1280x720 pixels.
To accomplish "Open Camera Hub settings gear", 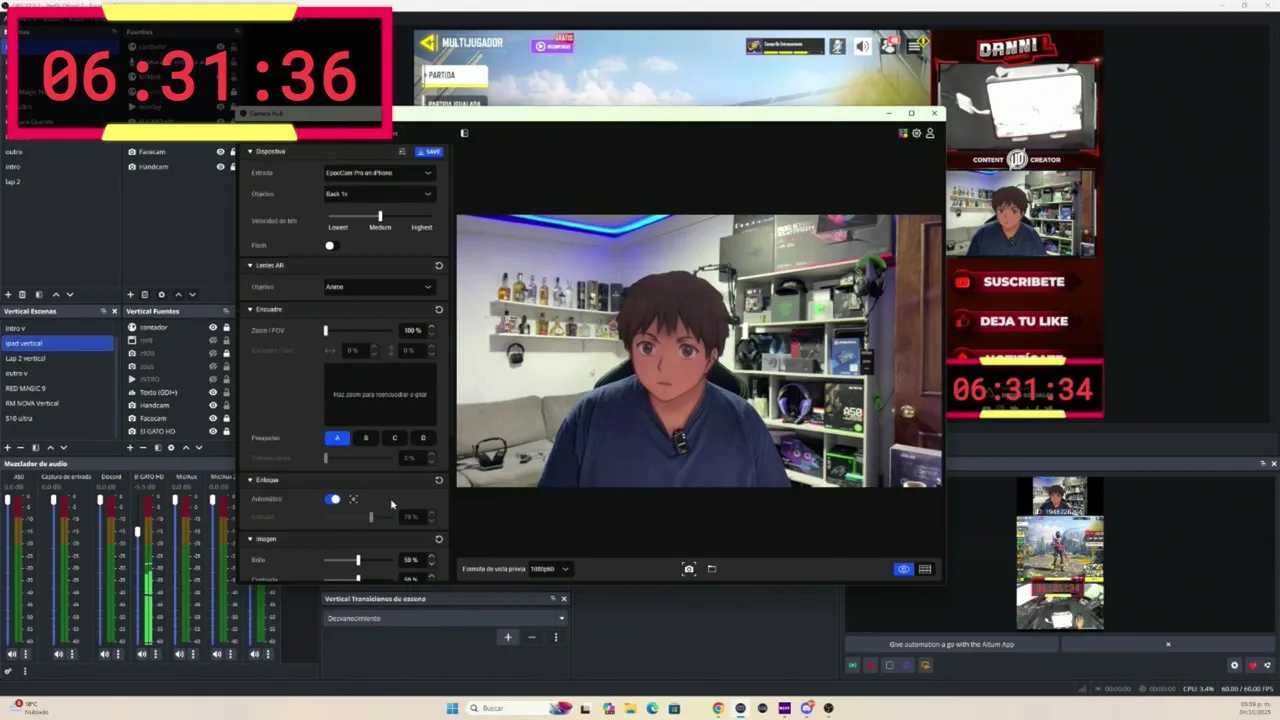I will pyautogui.click(x=916, y=133).
